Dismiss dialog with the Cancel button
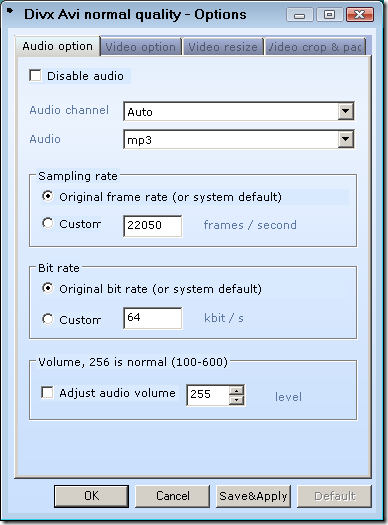 pos(172,496)
